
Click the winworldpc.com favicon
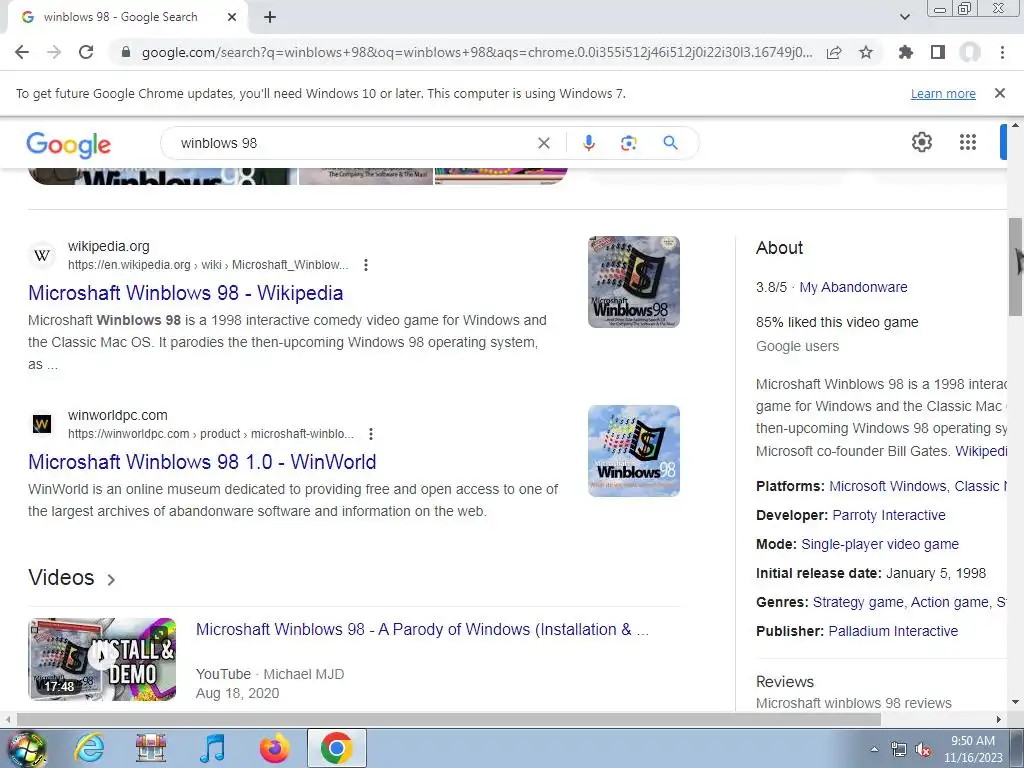(x=42, y=424)
